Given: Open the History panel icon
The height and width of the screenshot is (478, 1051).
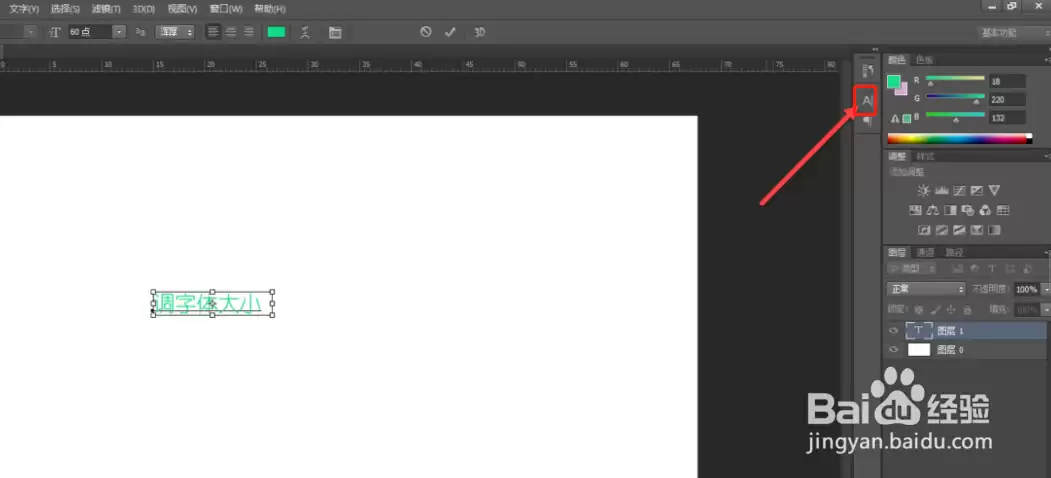Looking at the screenshot, I should click(x=867, y=70).
